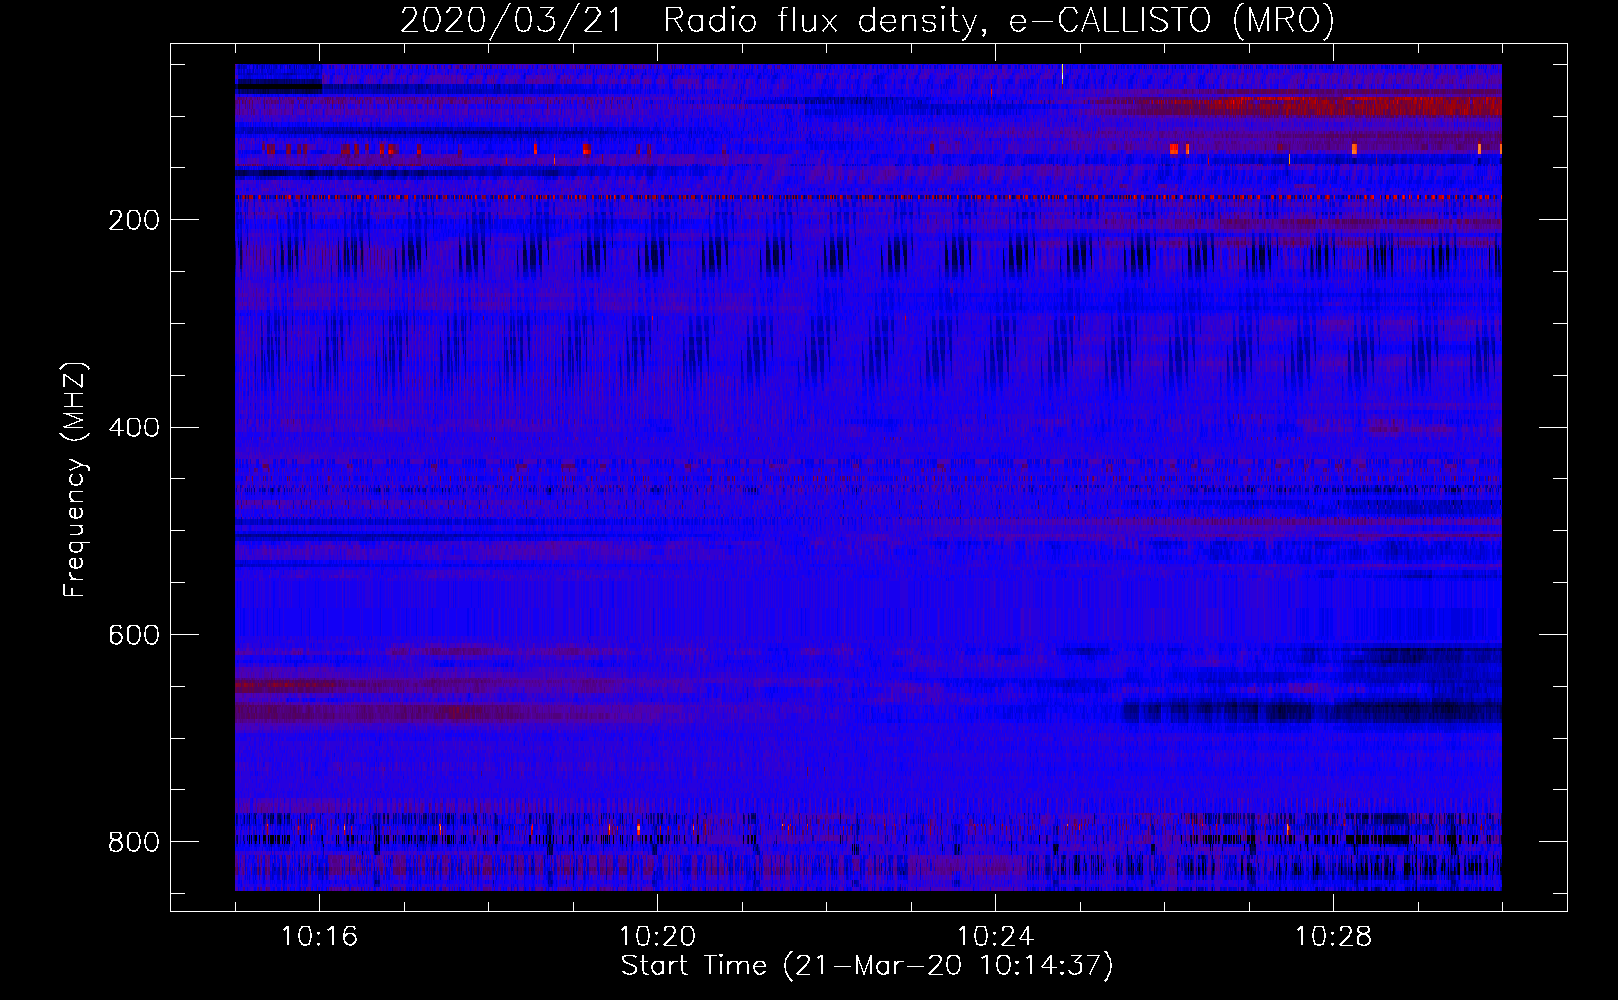Click the plot title "Radio flux density, e-CALLISTO (MRO)"

coord(999,21)
